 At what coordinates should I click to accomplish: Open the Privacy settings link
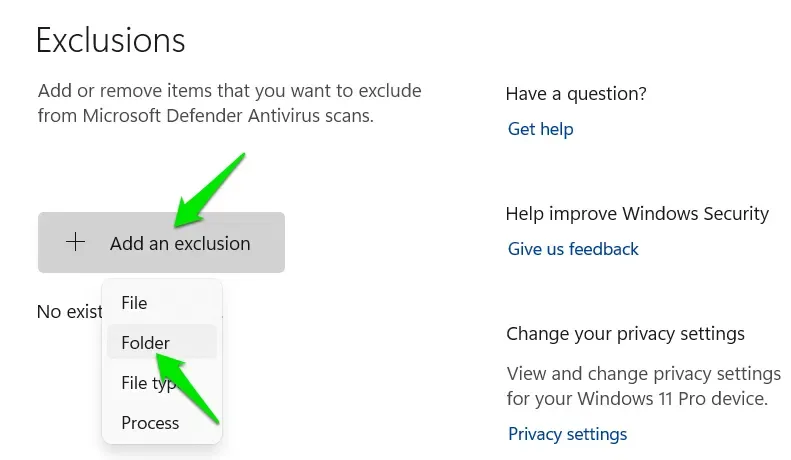(x=567, y=434)
